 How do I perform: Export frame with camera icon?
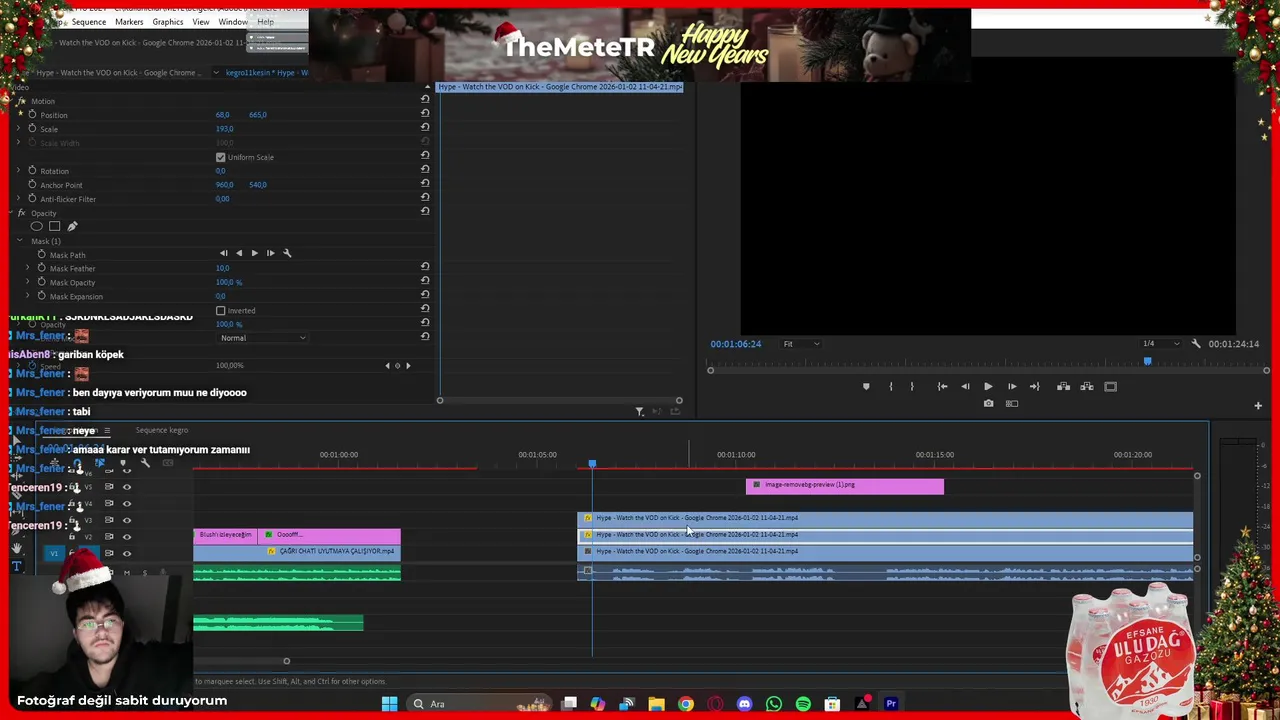click(988, 403)
